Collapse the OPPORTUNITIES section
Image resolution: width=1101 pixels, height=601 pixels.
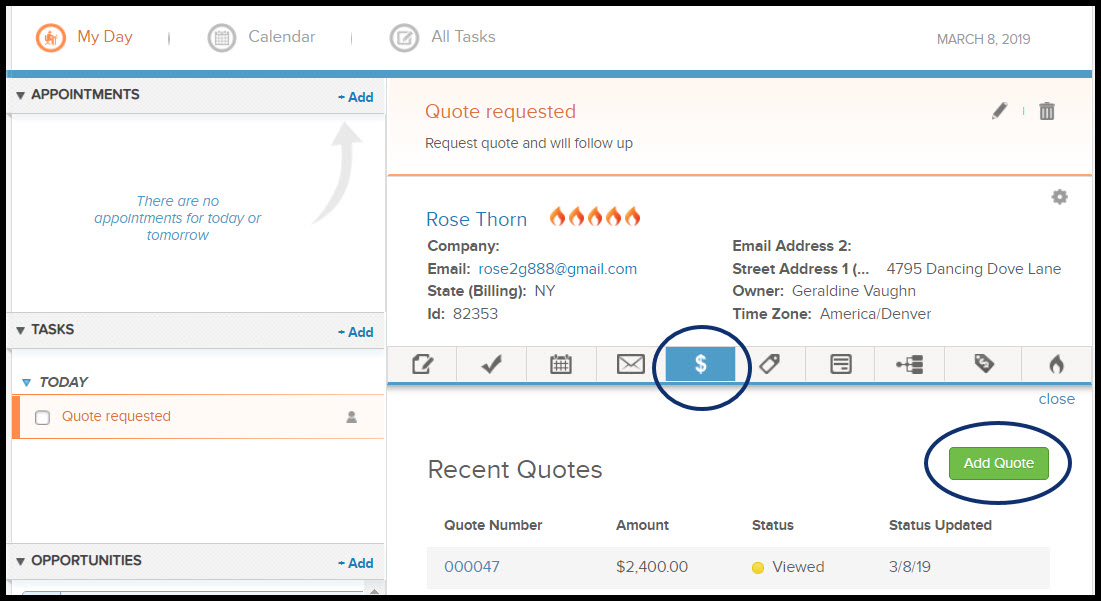pos(20,561)
